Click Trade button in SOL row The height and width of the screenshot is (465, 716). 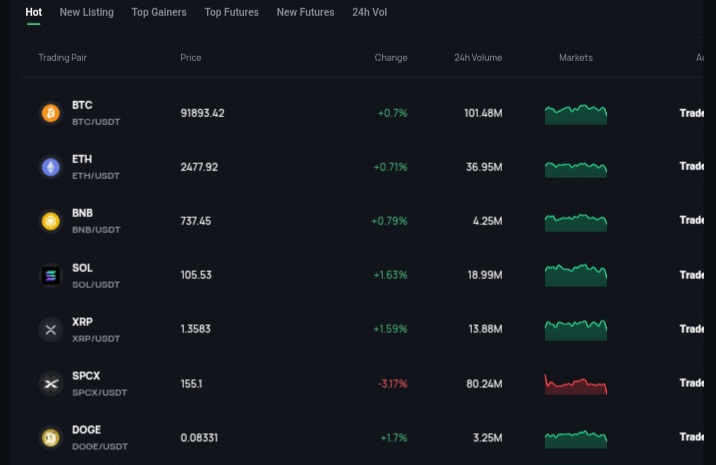[691, 275]
